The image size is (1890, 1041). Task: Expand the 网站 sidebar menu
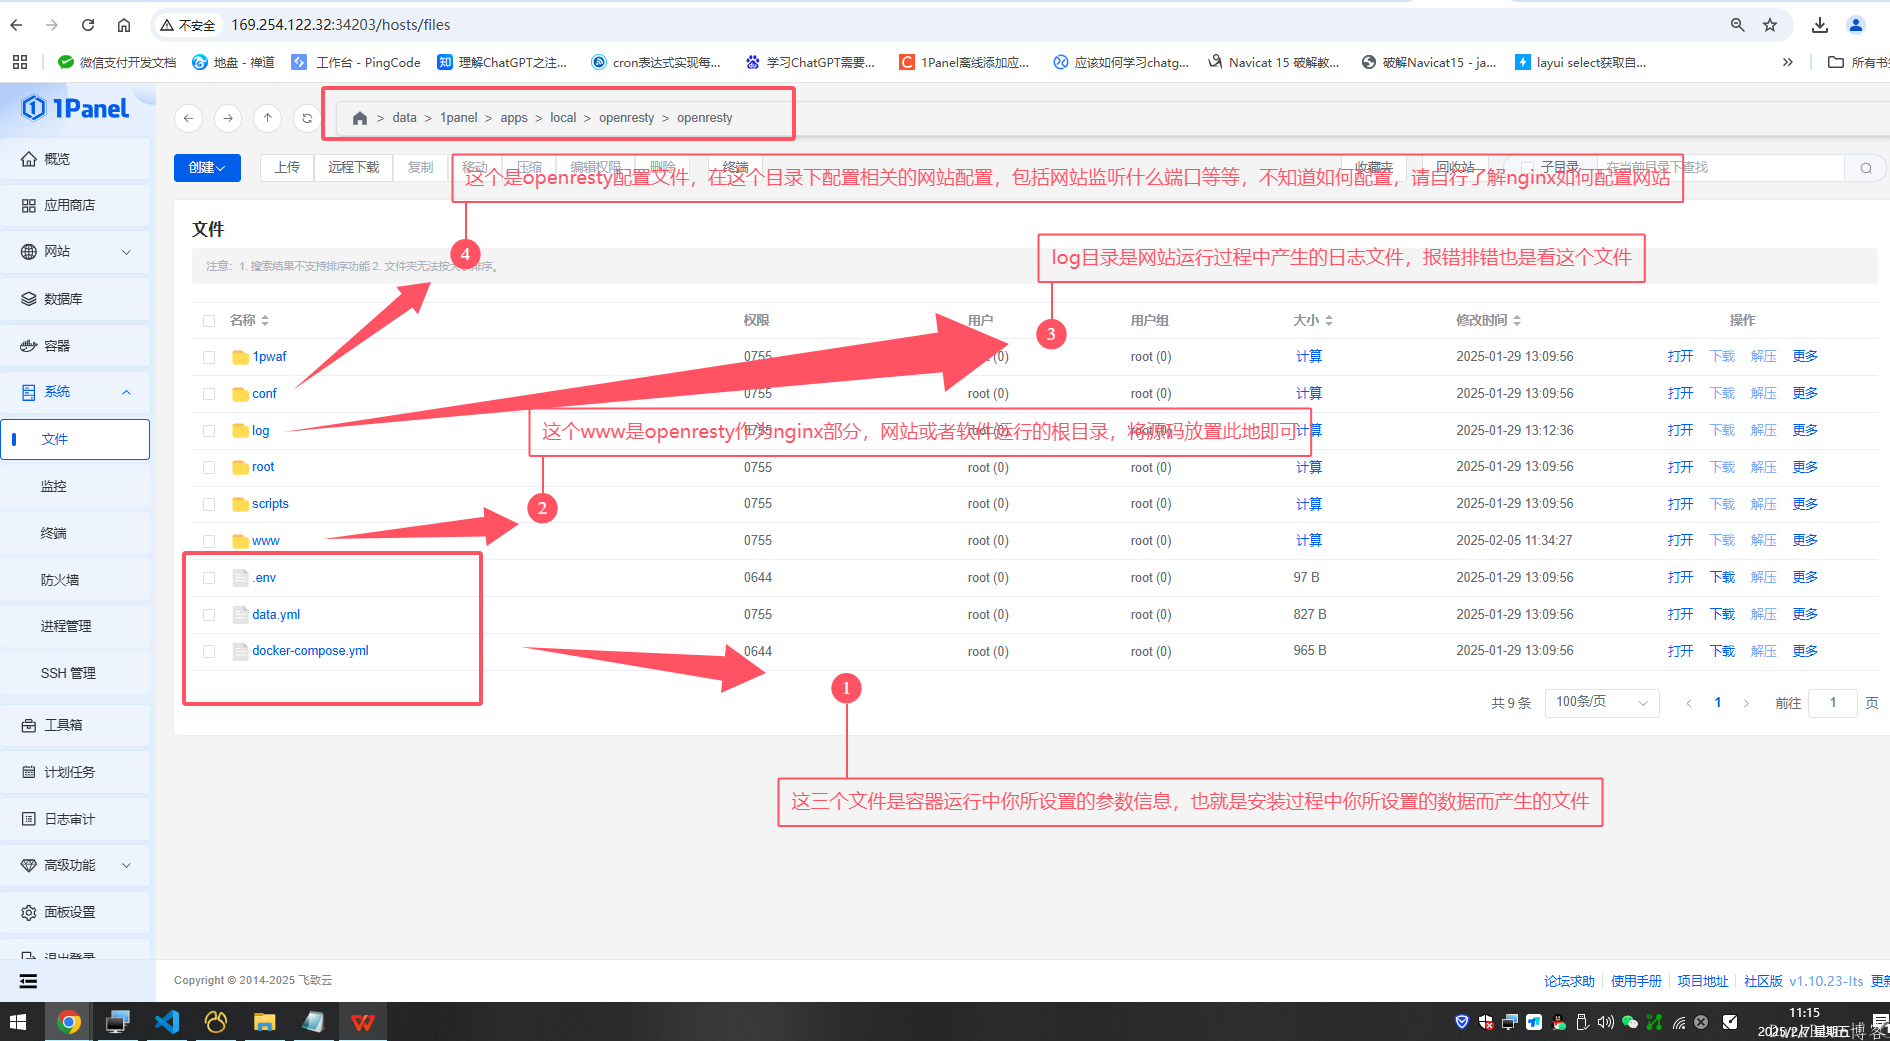tap(76, 252)
